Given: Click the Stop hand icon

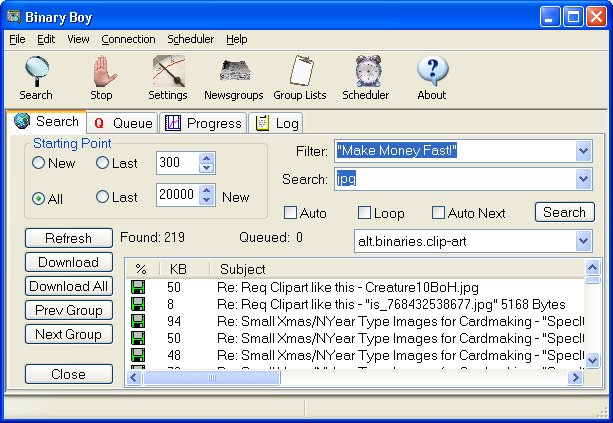Looking at the screenshot, I should [x=103, y=71].
